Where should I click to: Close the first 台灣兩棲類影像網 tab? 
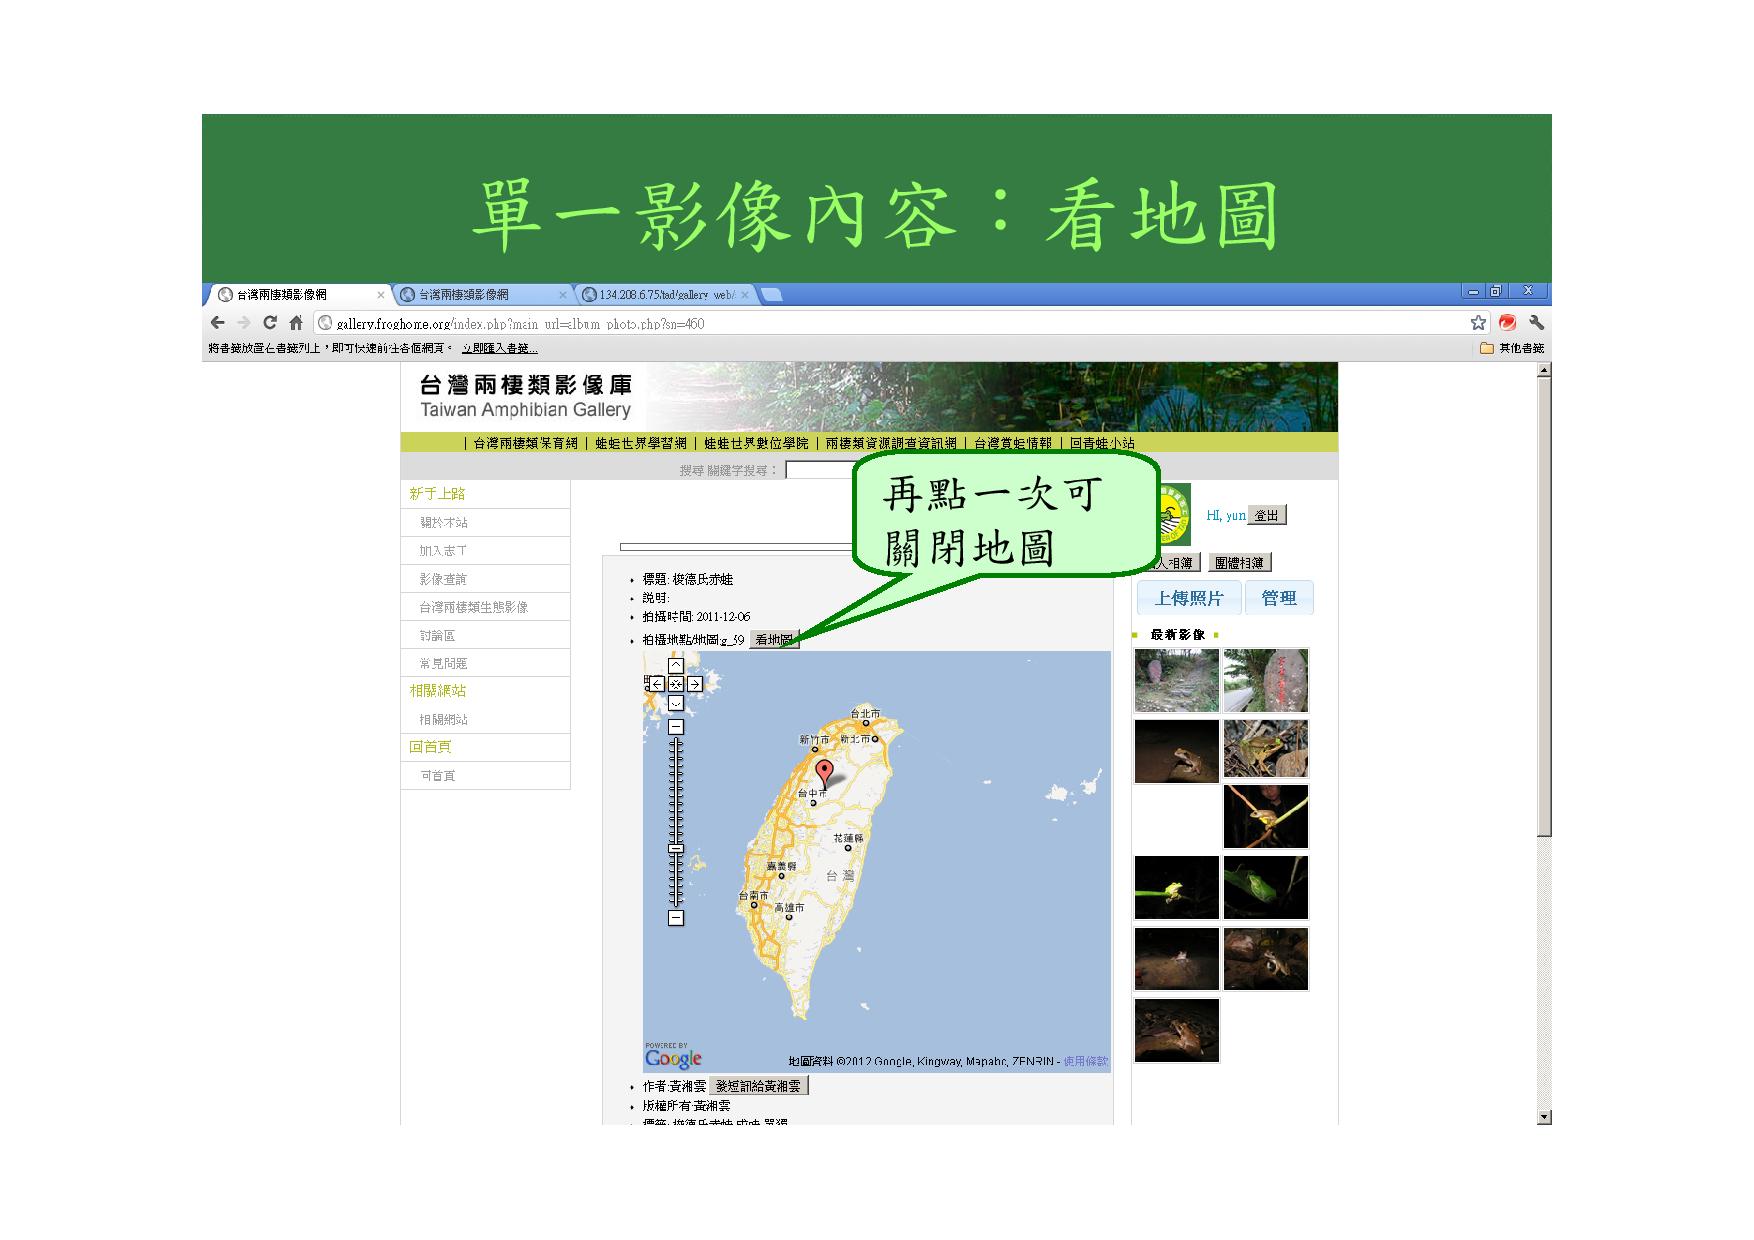coord(380,295)
